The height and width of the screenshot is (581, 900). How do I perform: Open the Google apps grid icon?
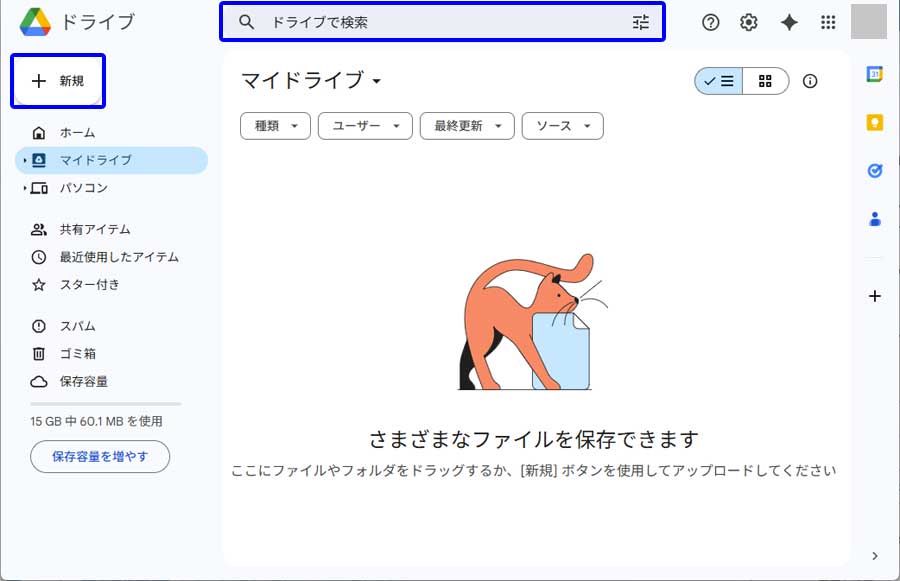pos(828,22)
